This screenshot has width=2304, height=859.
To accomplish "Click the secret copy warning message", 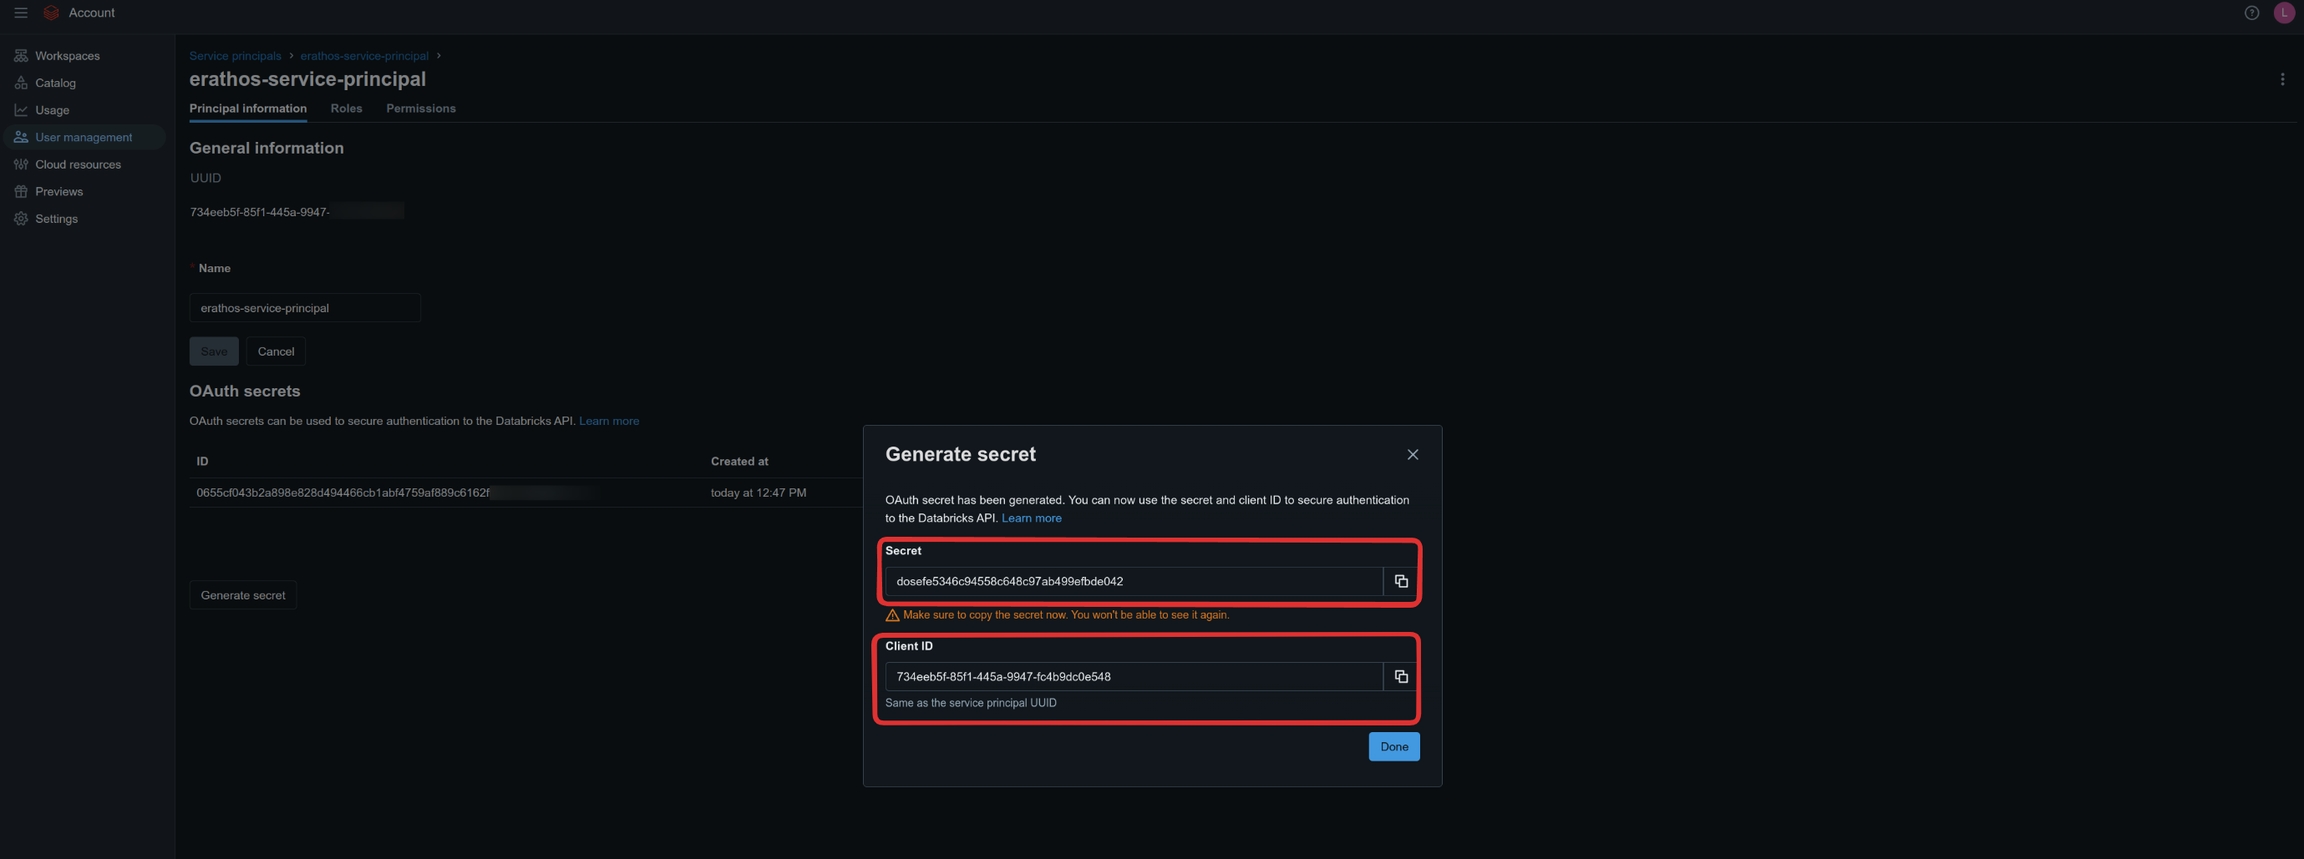I will [x=1057, y=615].
